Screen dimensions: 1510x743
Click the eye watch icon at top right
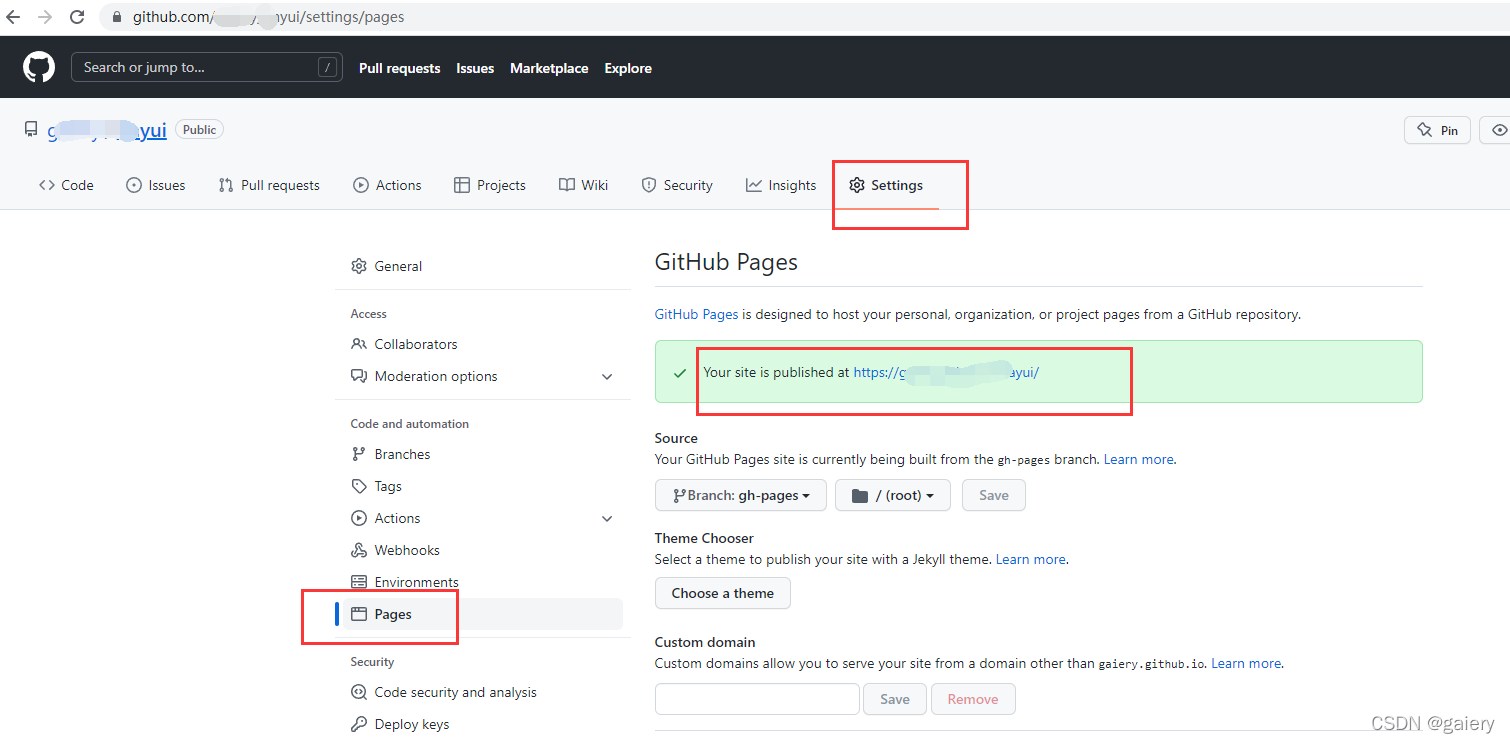click(x=1499, y=130)
